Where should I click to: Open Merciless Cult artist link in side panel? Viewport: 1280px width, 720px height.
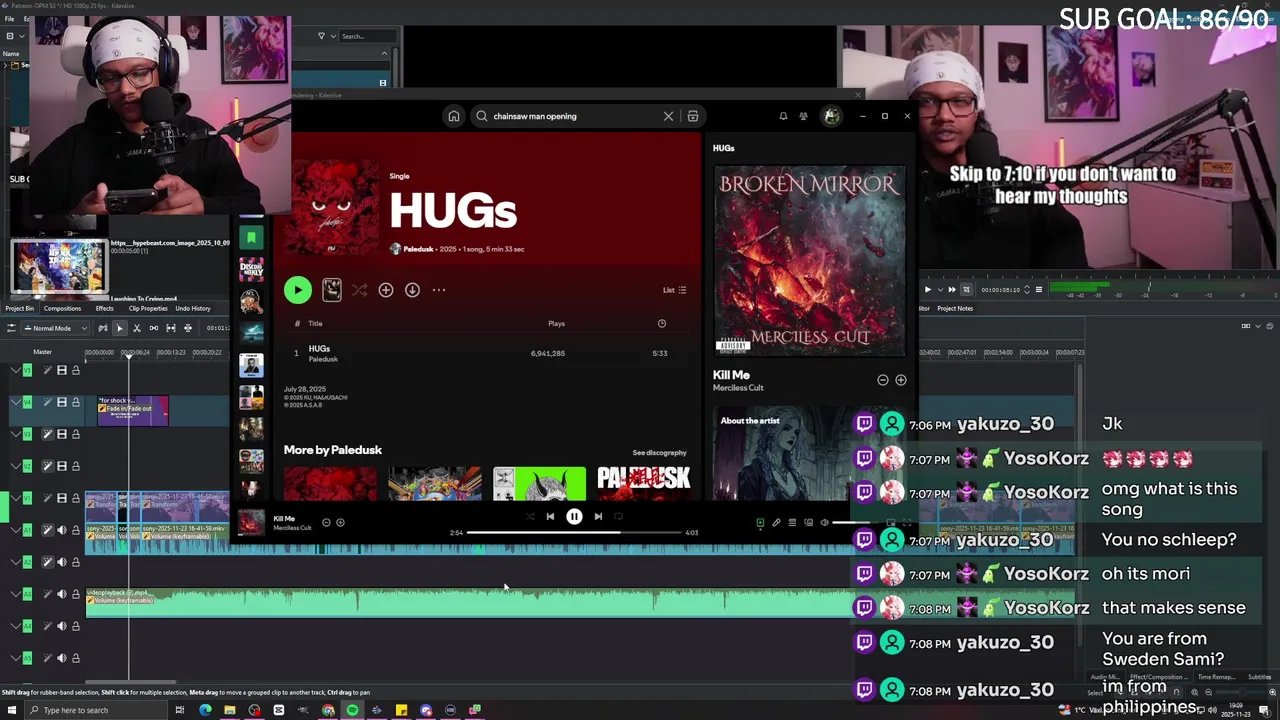point(738,388)
